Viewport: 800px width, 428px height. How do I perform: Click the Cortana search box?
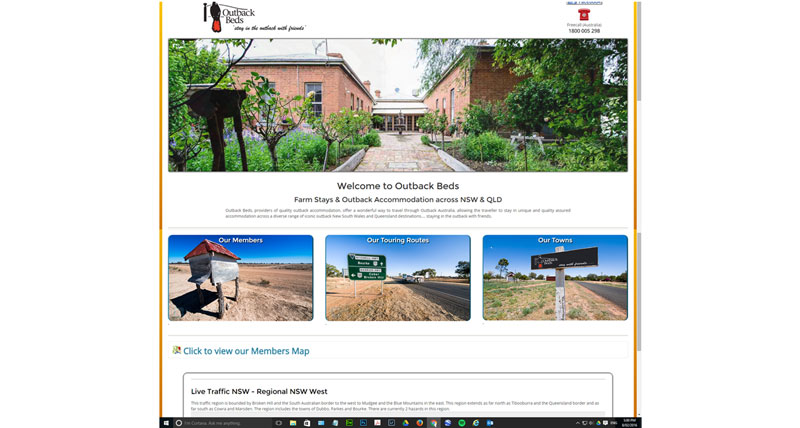tap(220, 423)
